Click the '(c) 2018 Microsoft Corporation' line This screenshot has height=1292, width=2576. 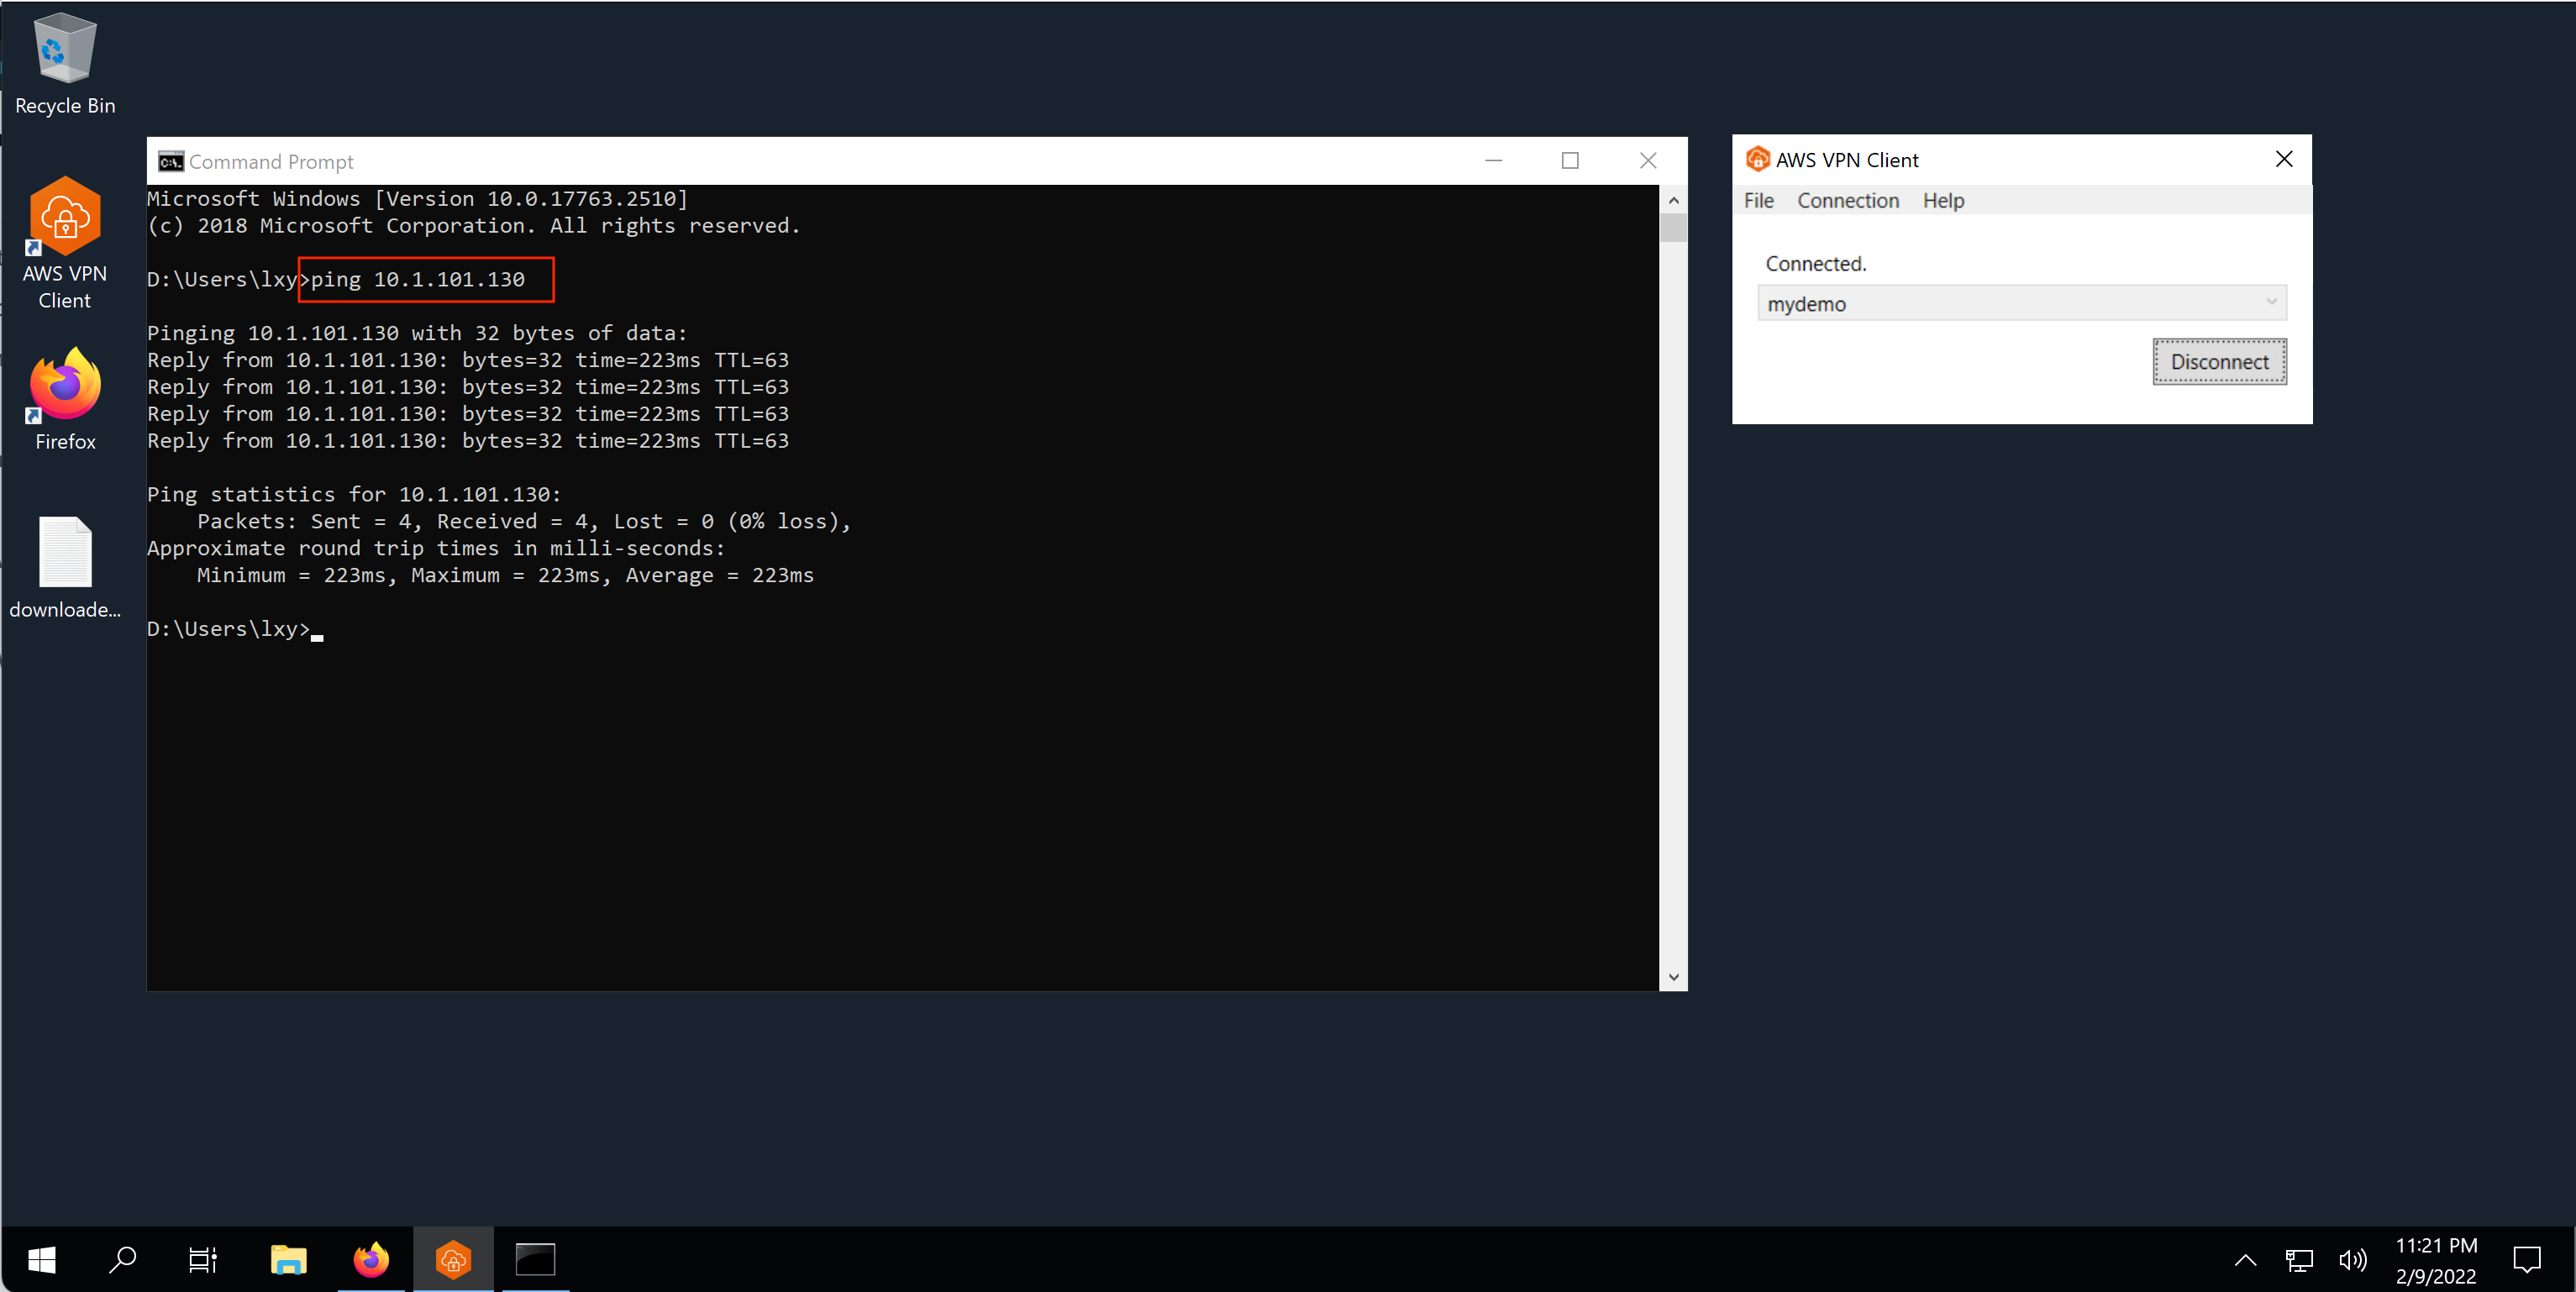pos(474,225)
